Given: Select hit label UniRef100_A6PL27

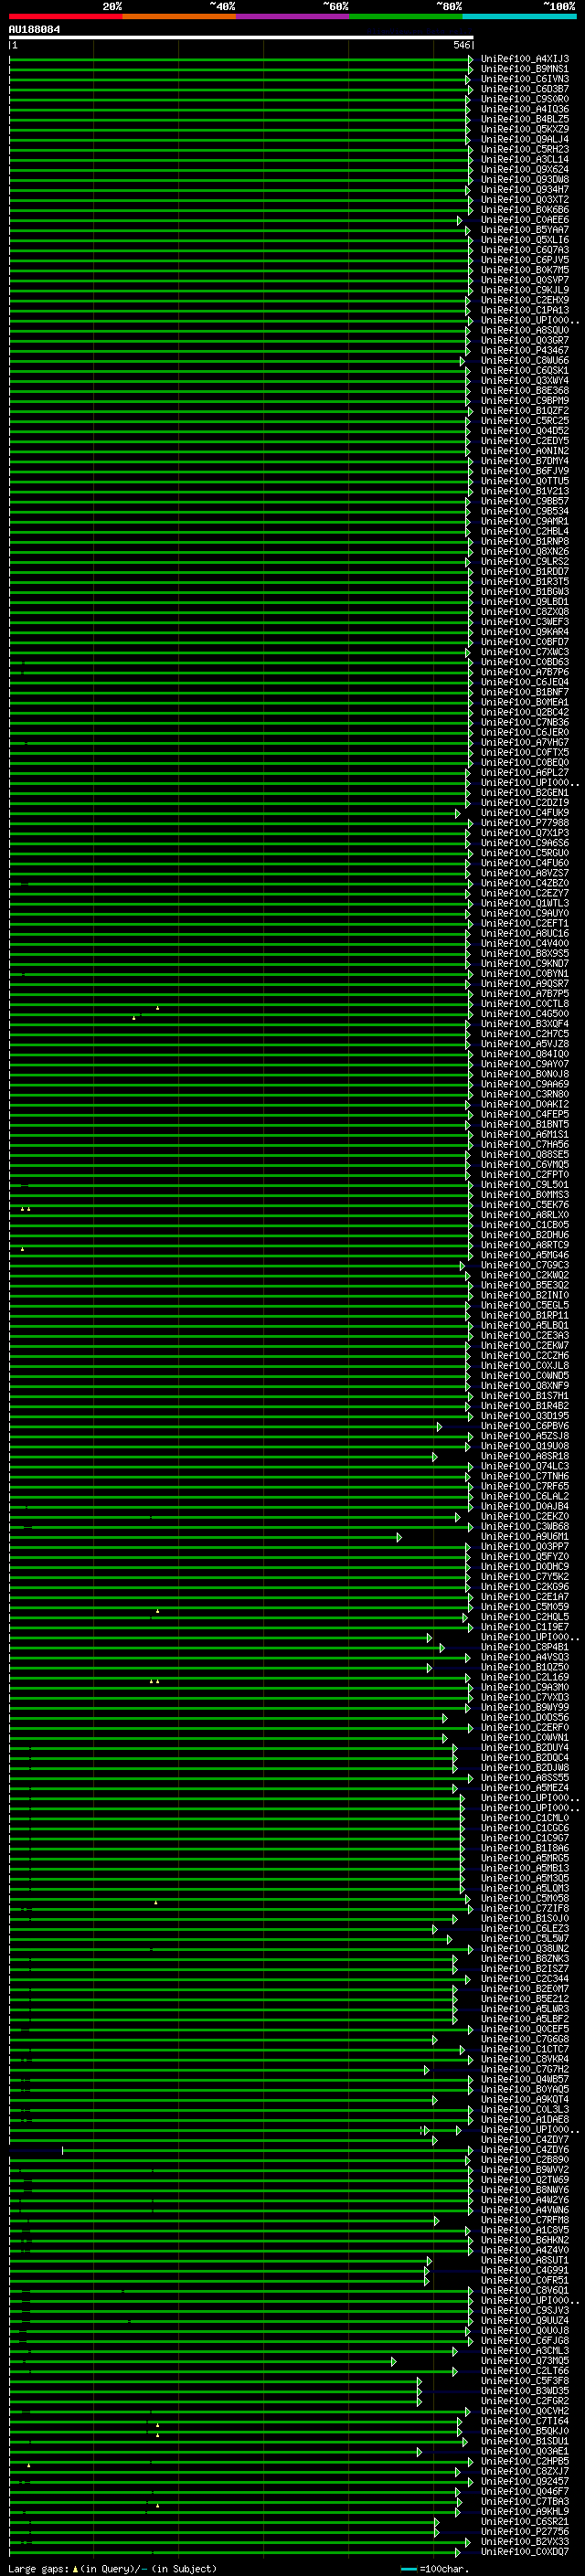Looking at the screenshot, I should [x=525, y=773].
